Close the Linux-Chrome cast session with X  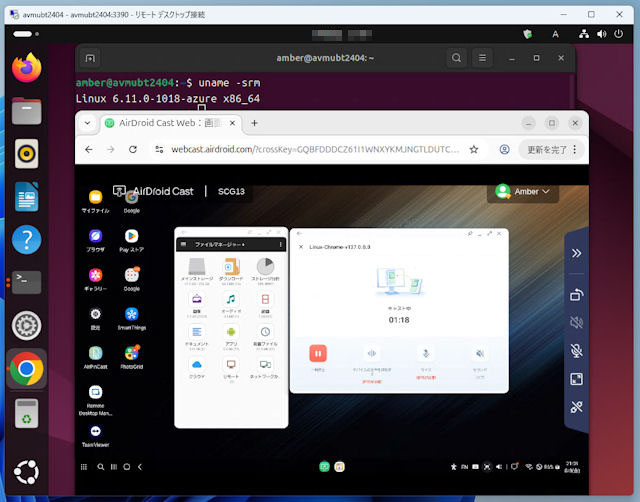[x=301, y=247]
